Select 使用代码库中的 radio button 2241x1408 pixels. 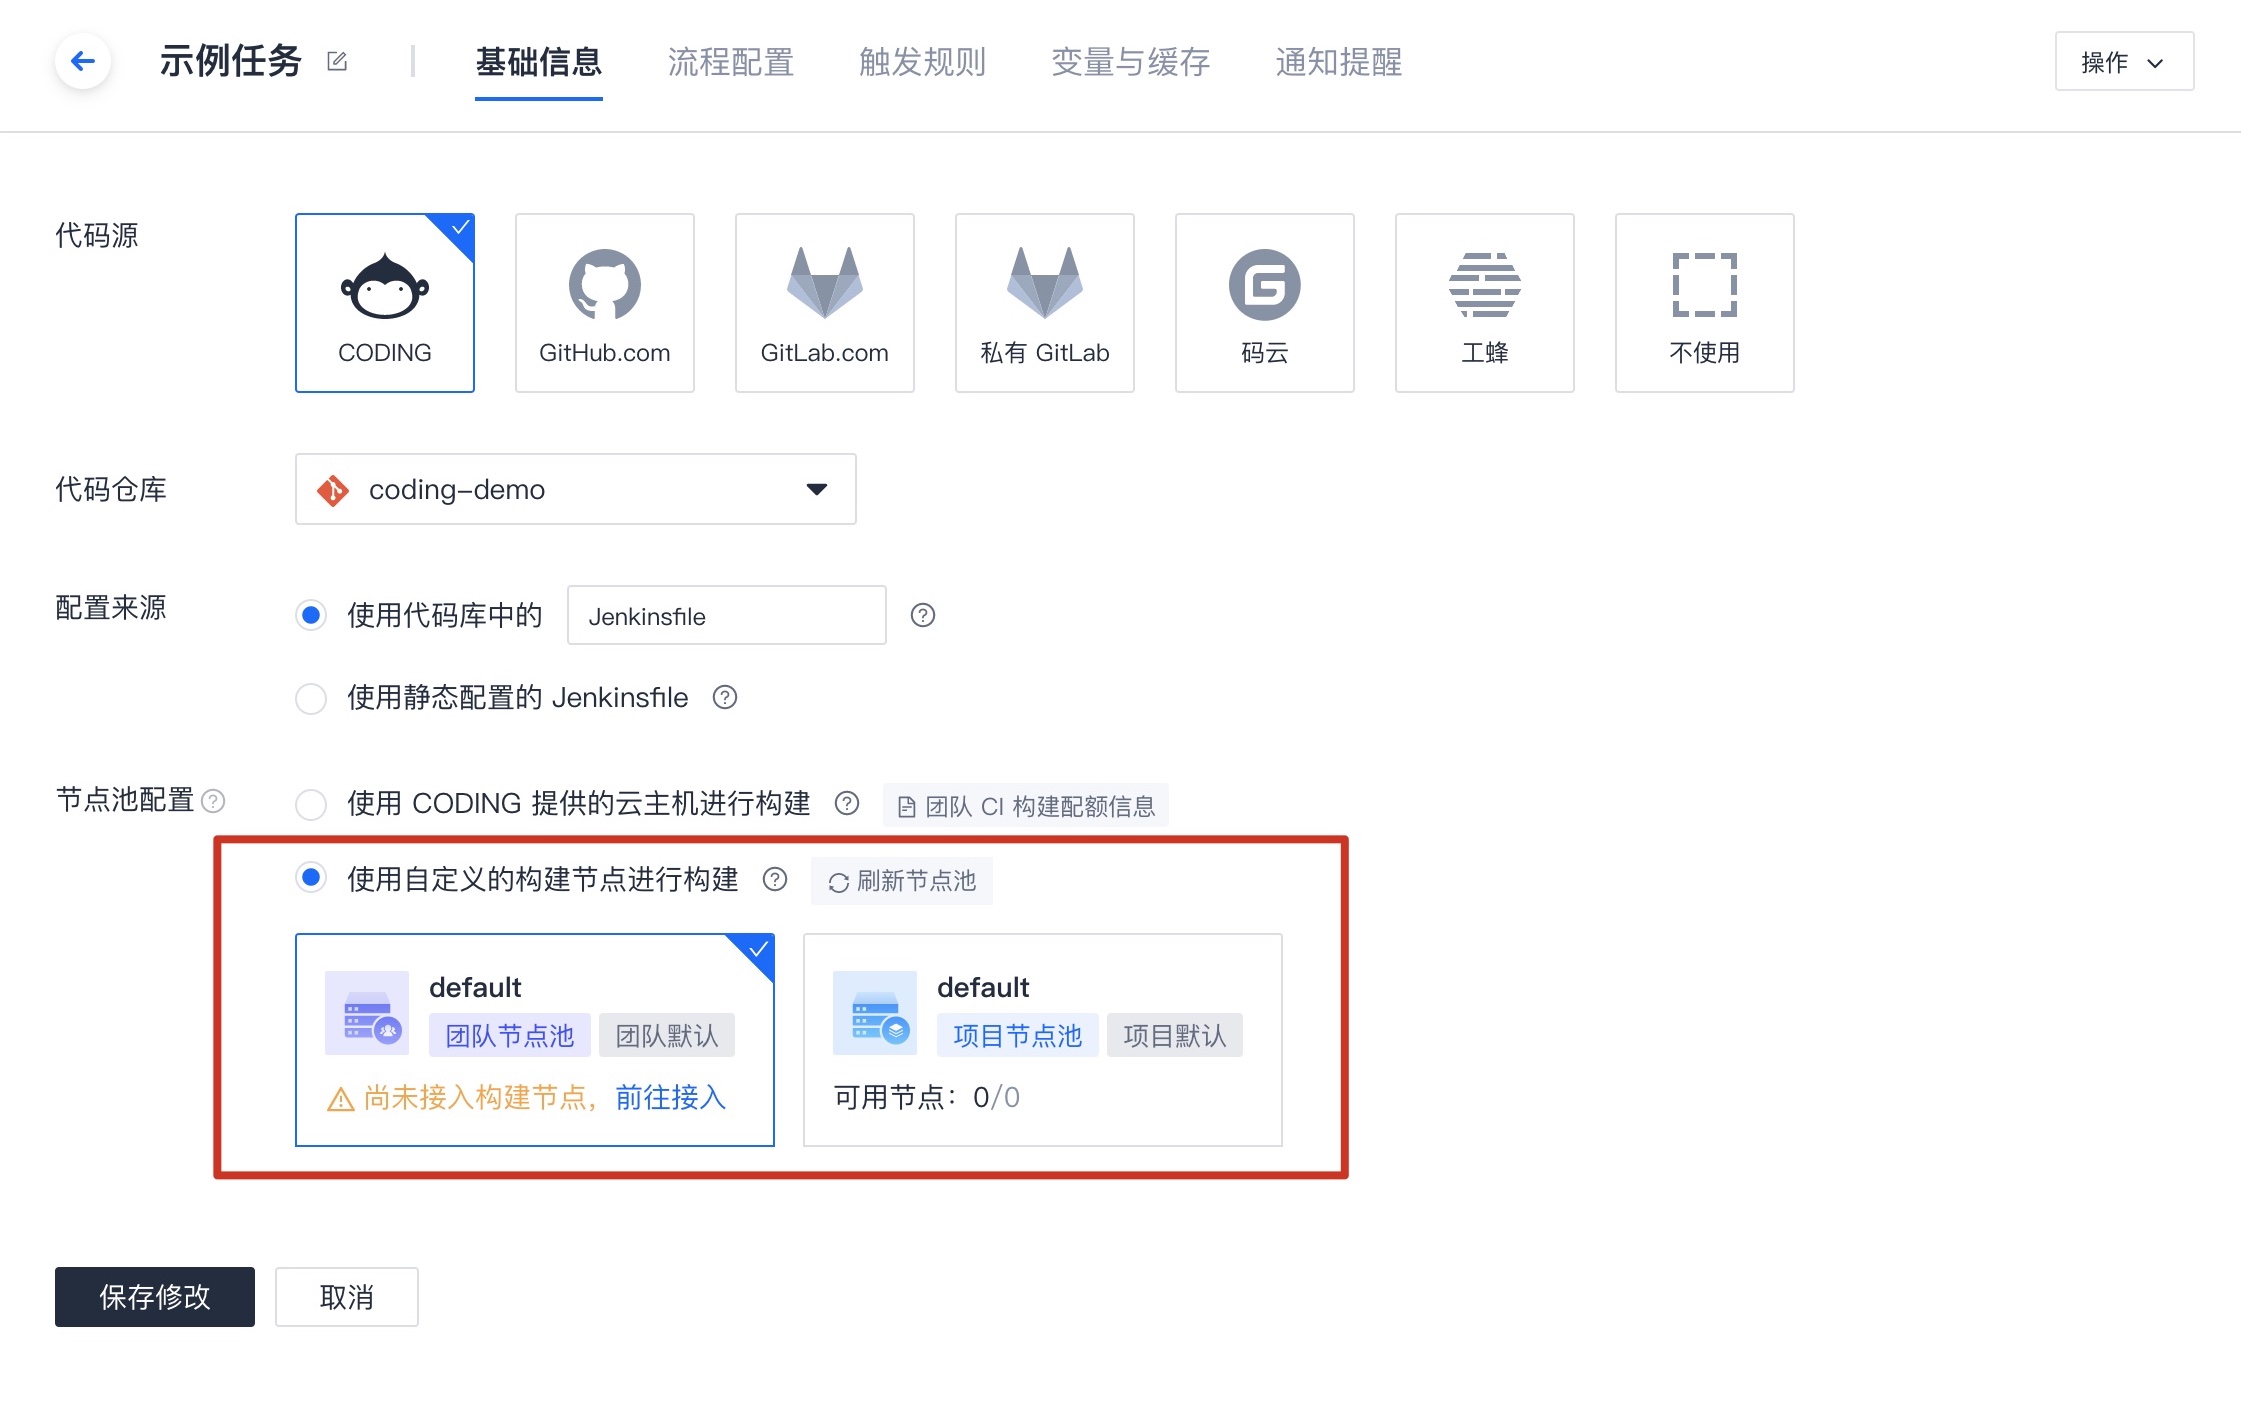click(311, 615)
